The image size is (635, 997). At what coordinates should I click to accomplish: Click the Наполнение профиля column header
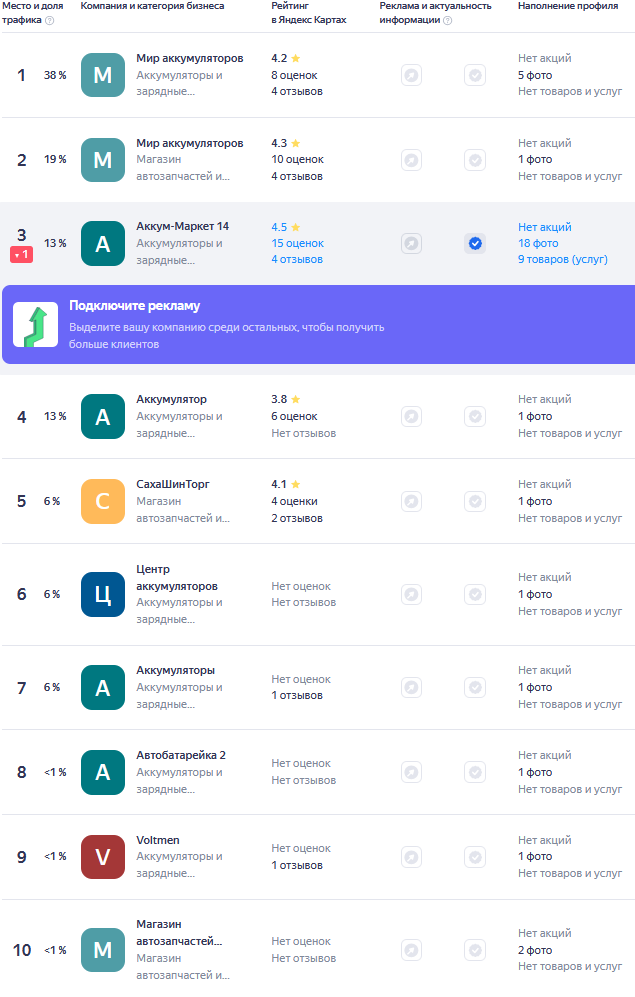[x=568, y=6]
